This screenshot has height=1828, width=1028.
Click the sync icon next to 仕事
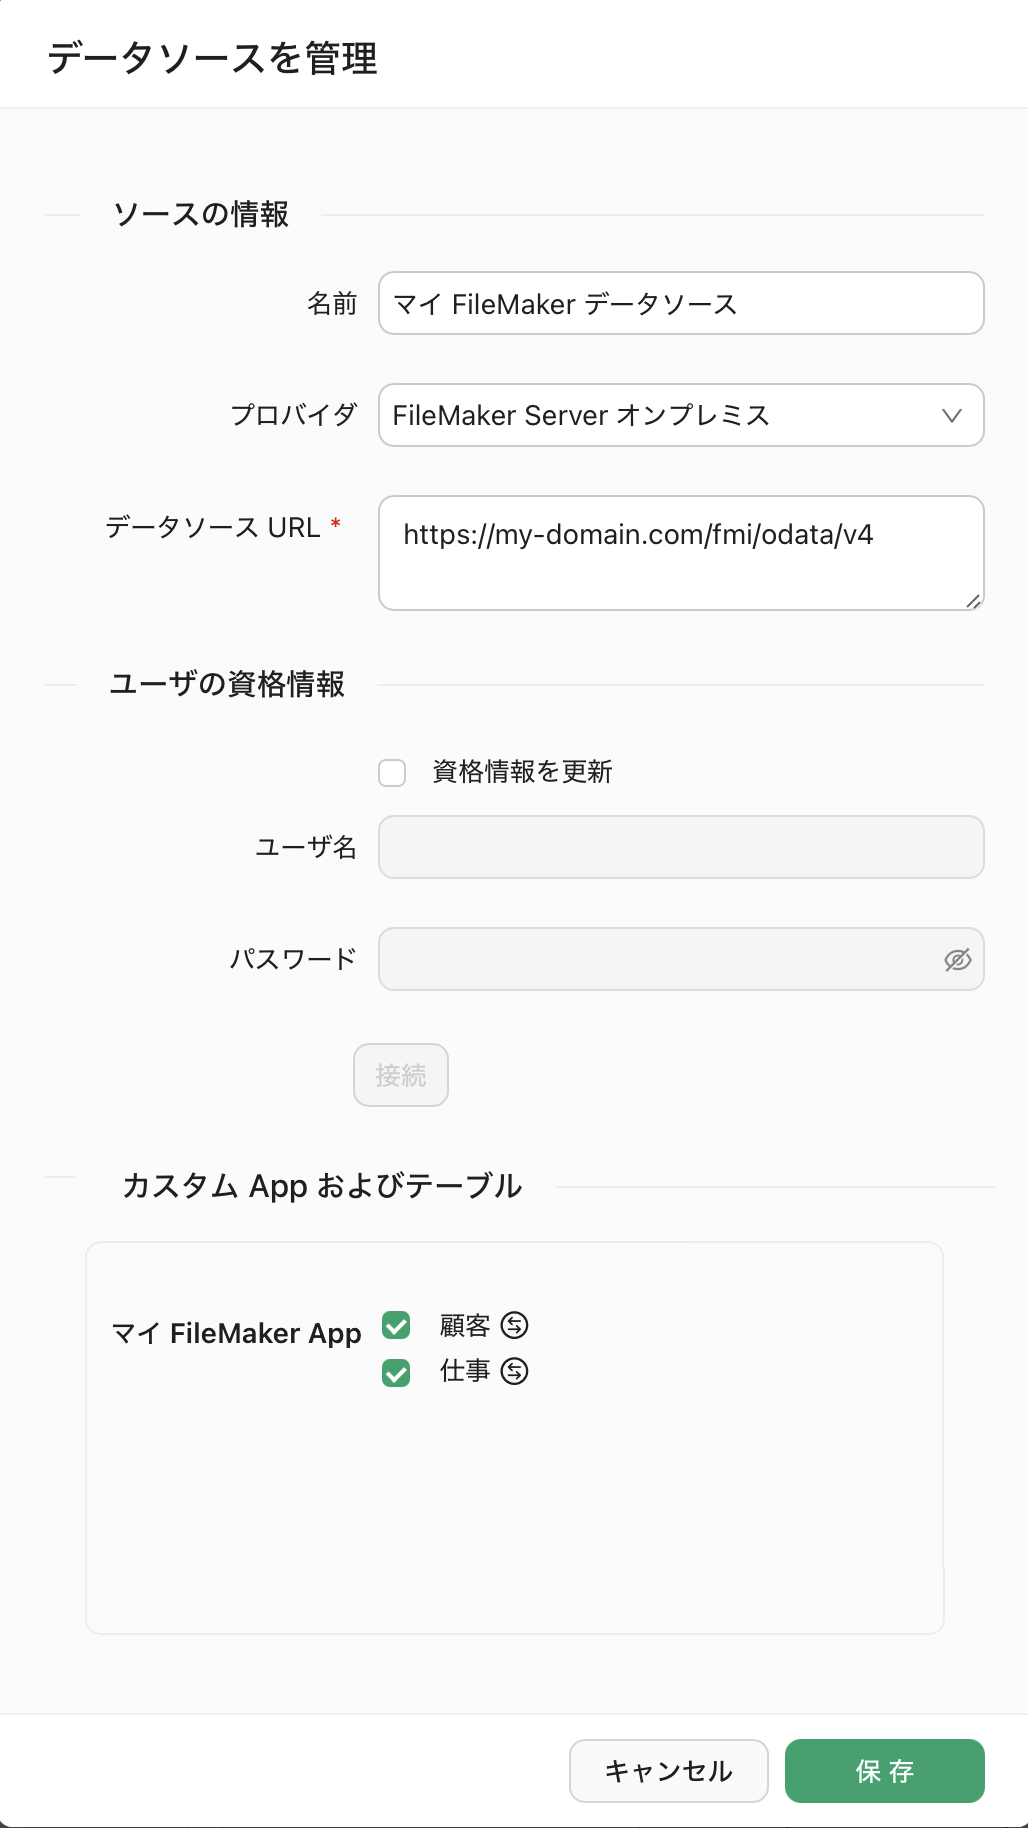[514, 1371]
